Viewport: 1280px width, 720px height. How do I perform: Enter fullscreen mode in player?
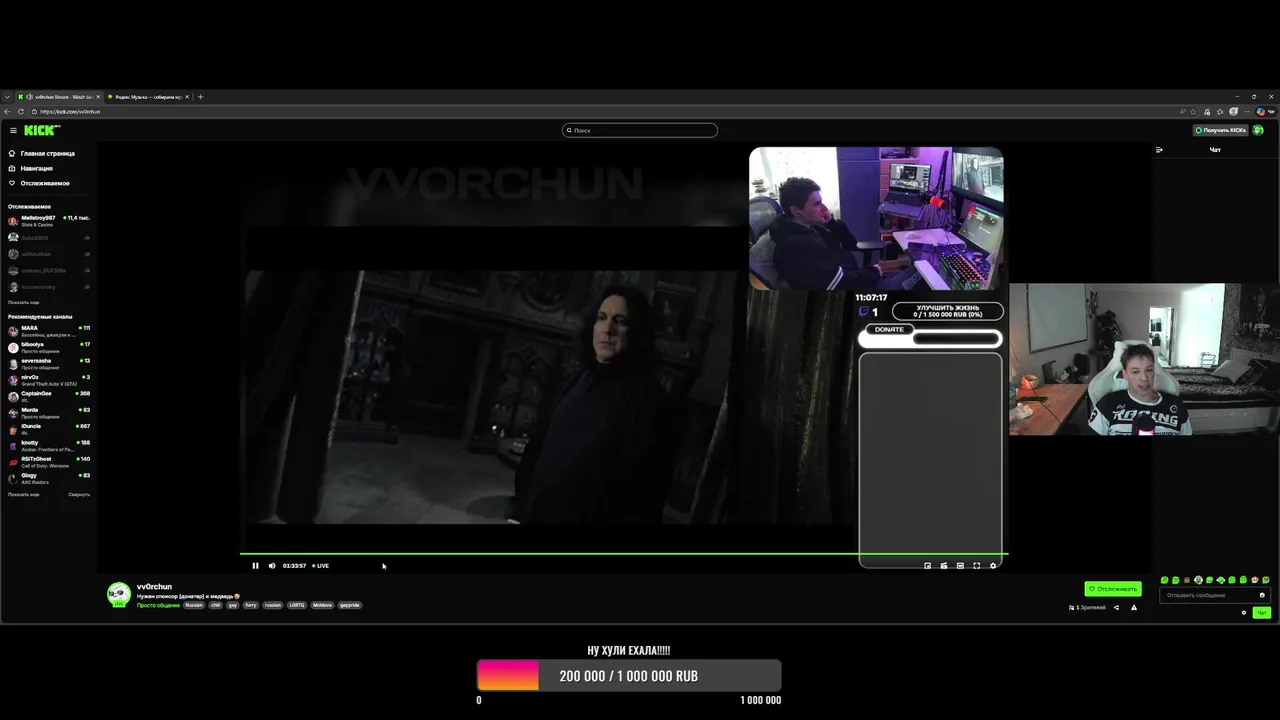(977, 566)
